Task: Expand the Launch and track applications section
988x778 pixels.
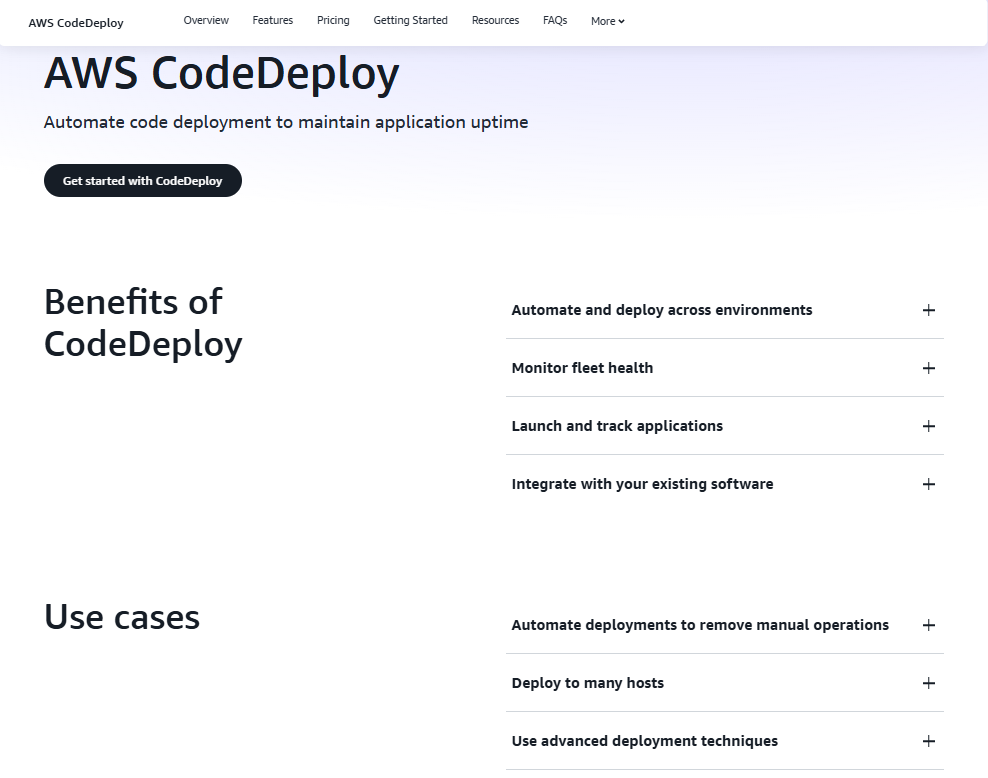Action: [x=725, y=426]
